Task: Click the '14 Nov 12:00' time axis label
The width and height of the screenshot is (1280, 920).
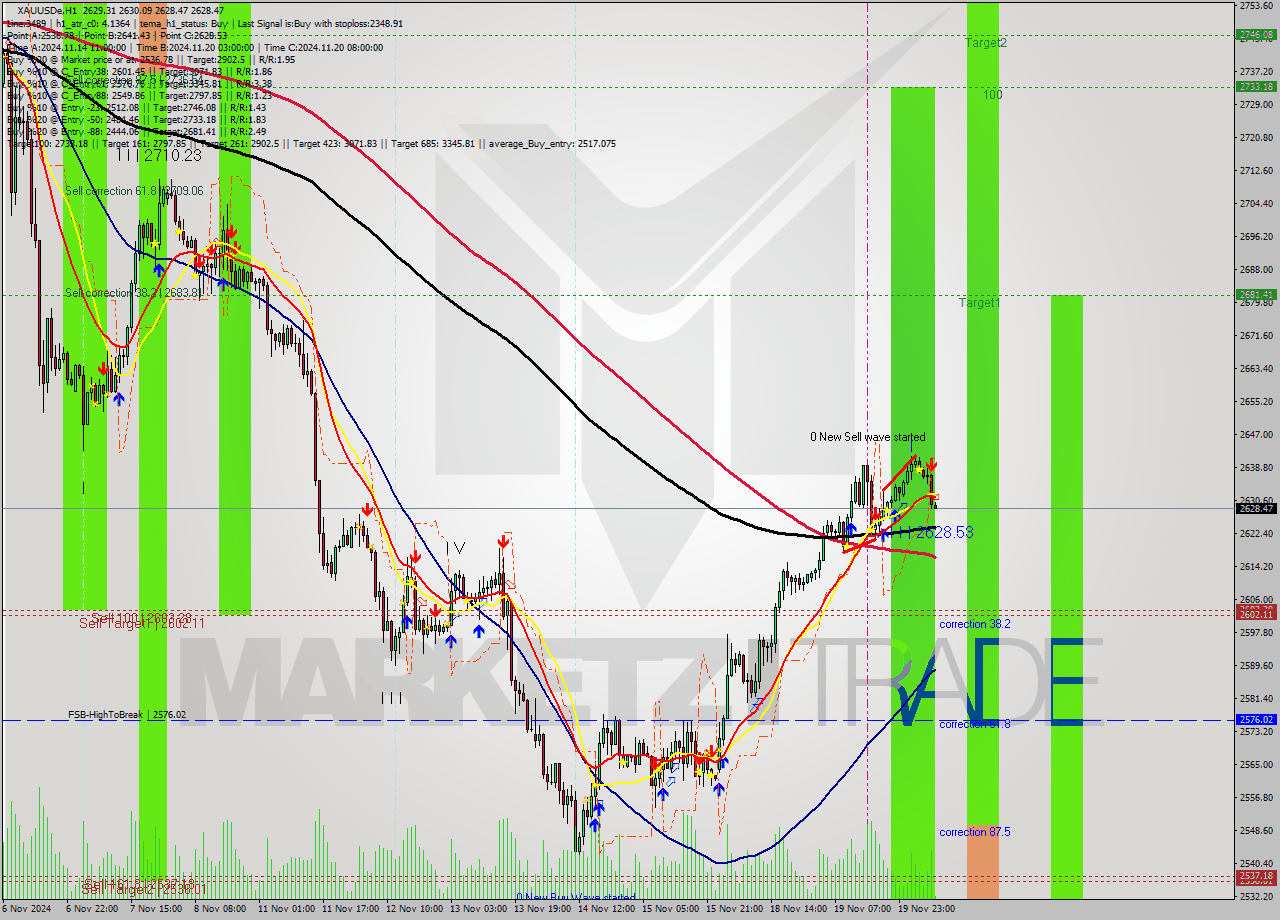Action: 607,909
